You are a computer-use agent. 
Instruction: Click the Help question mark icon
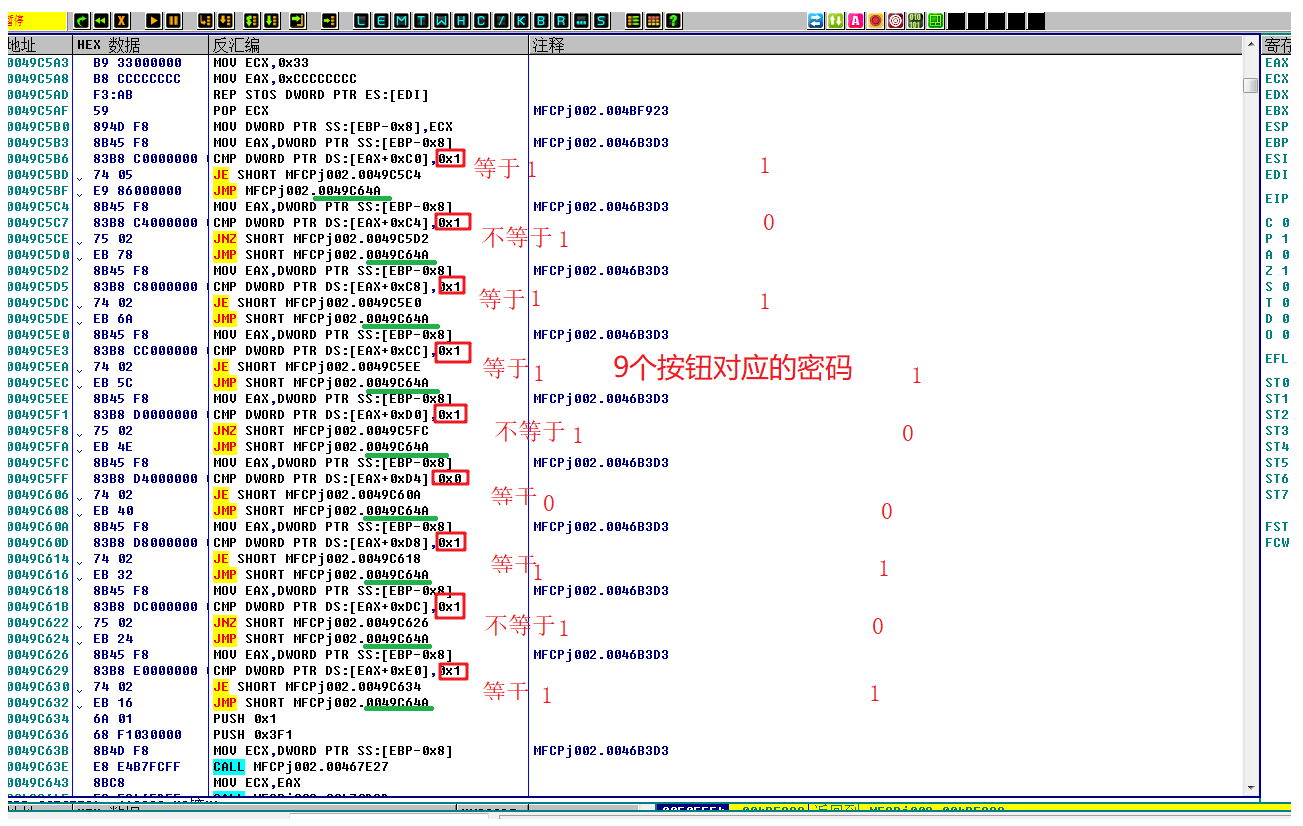pos(673,20)
